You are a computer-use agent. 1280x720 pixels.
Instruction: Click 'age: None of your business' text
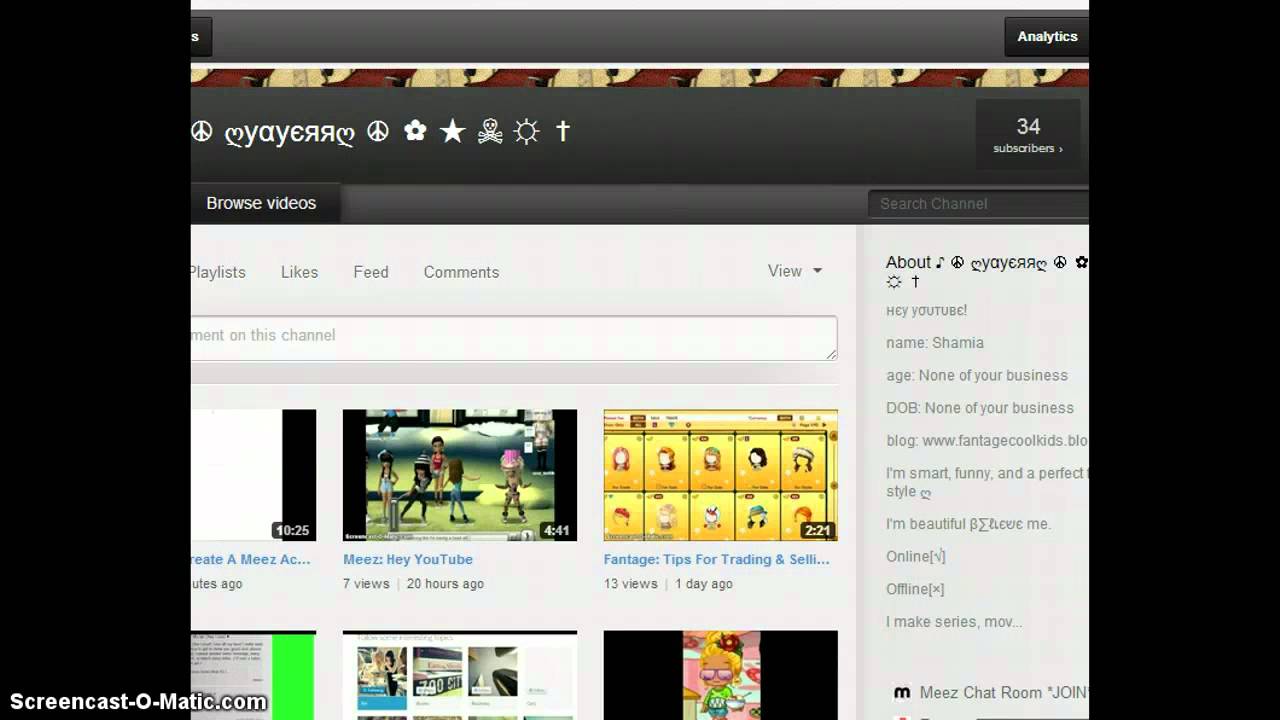(x=977, y=375)
